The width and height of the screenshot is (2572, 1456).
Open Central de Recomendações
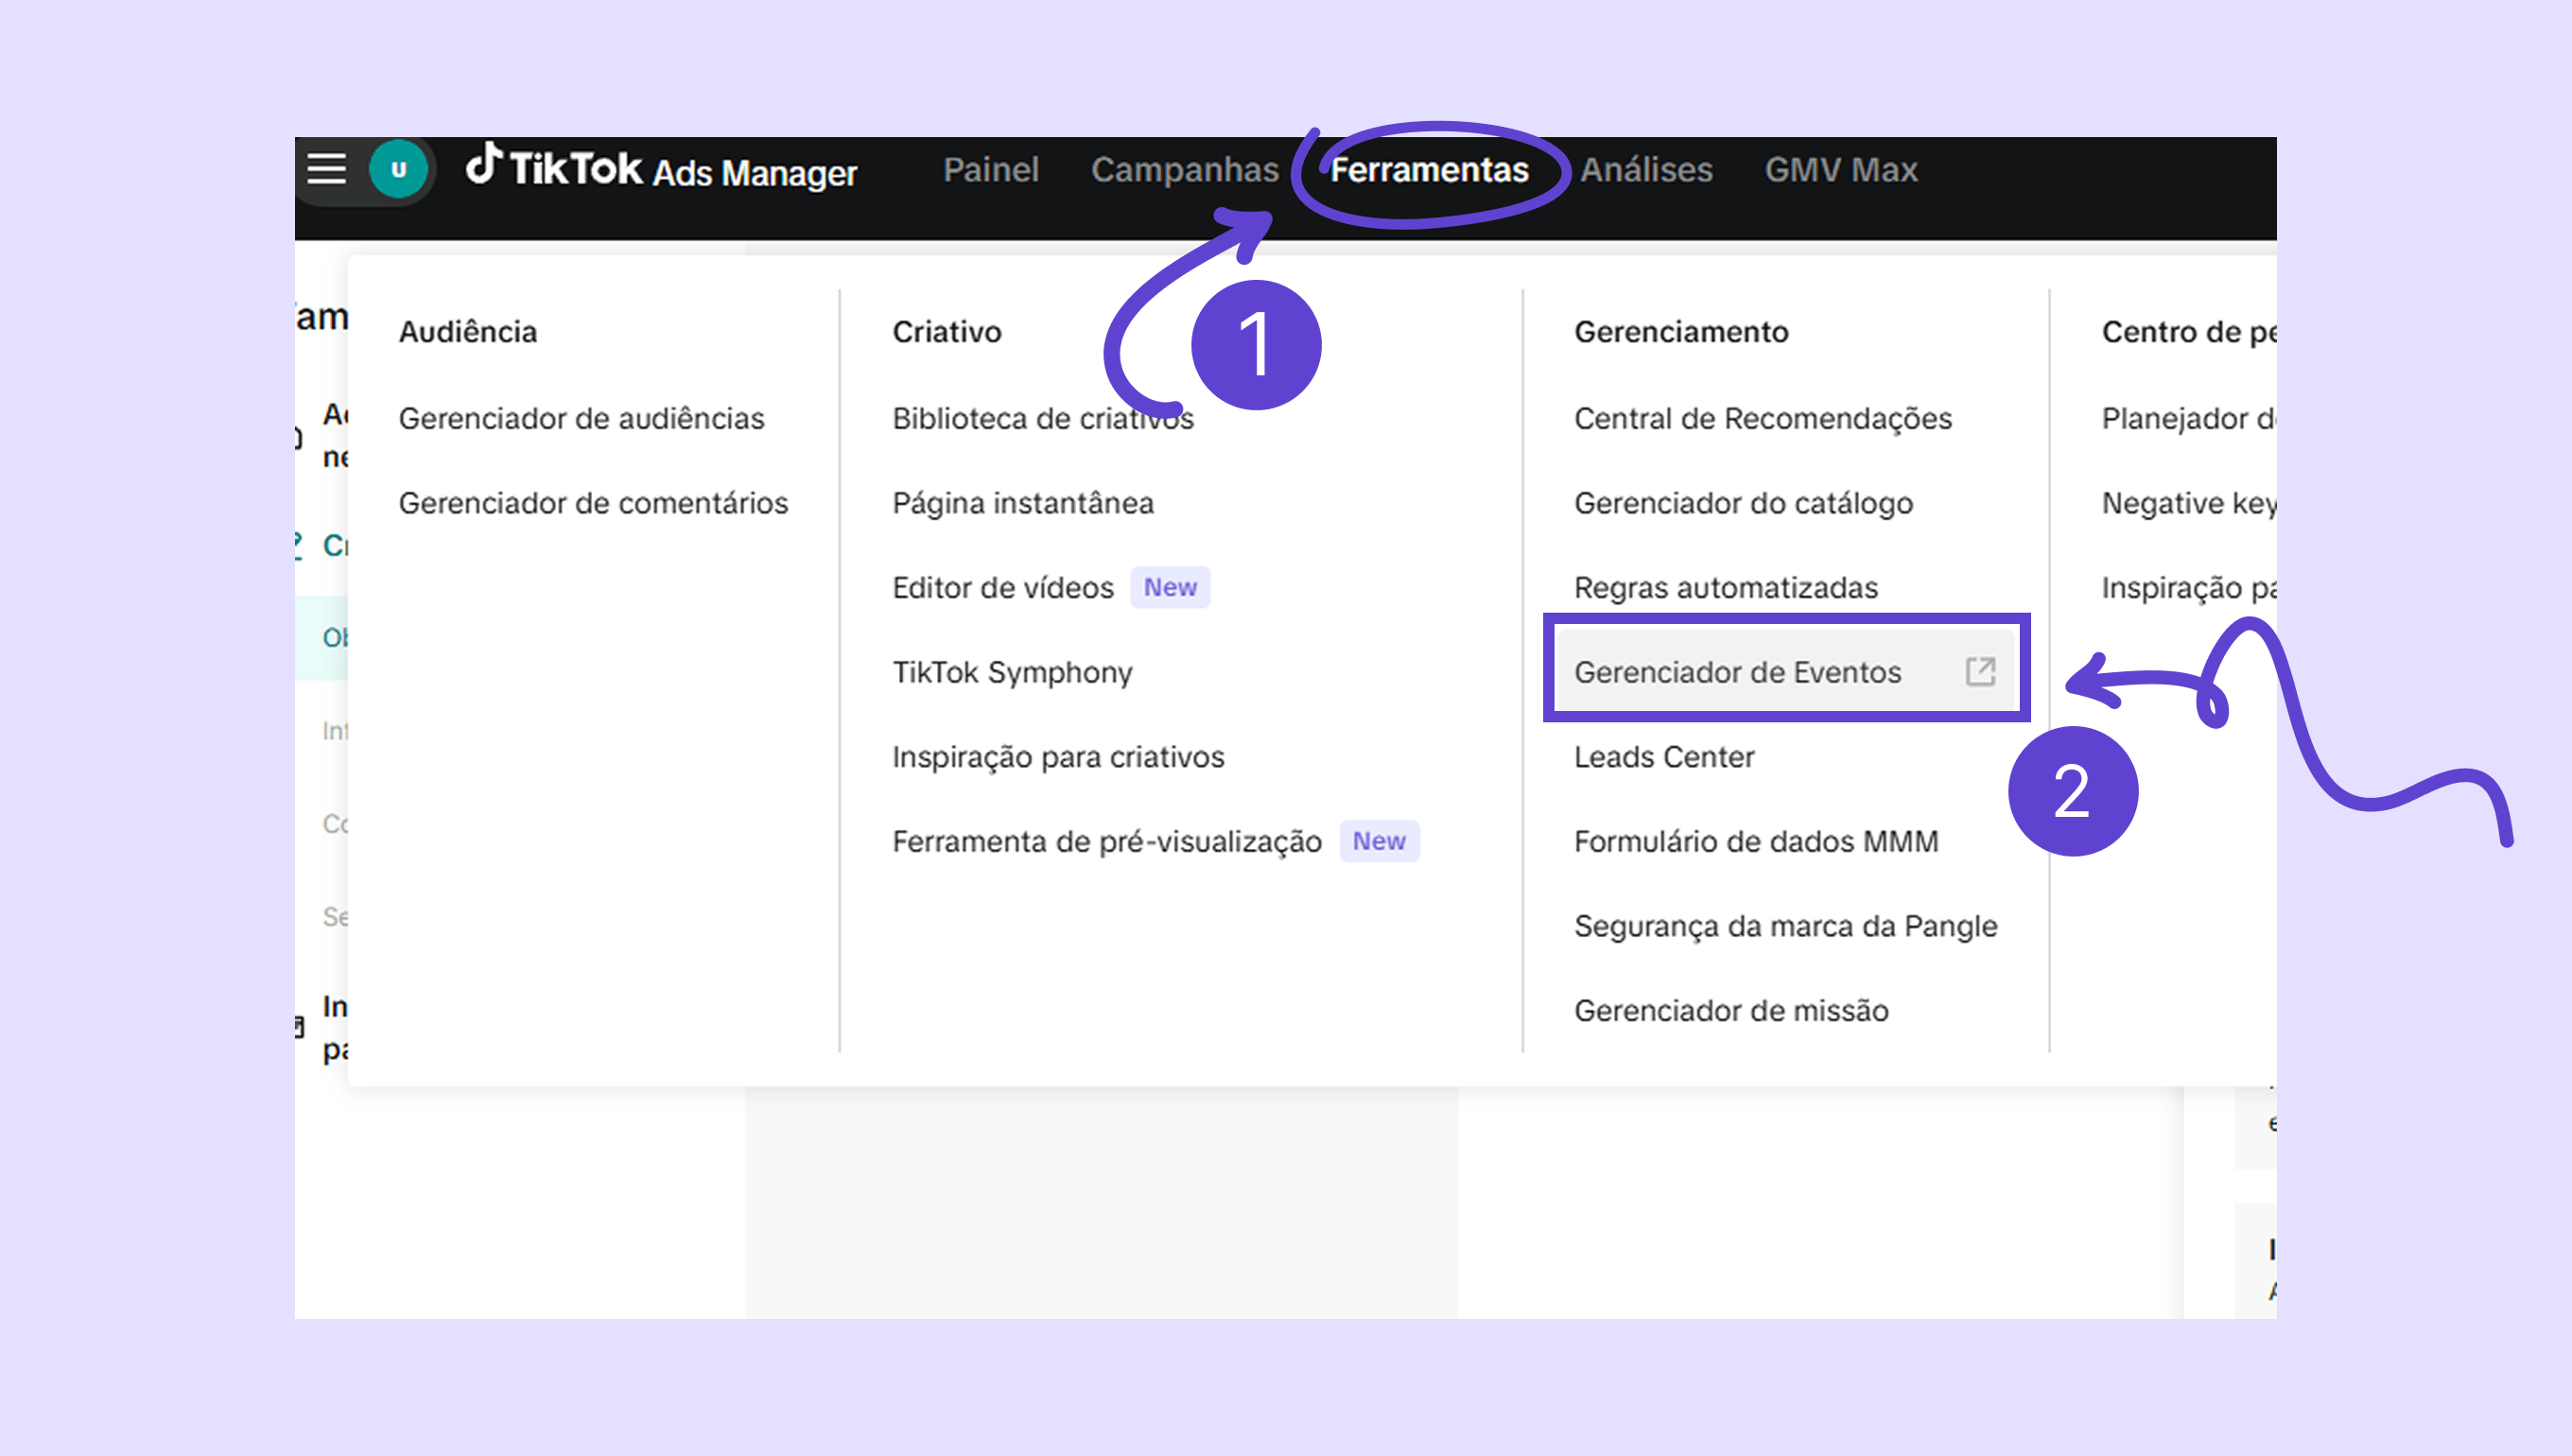1762,418
